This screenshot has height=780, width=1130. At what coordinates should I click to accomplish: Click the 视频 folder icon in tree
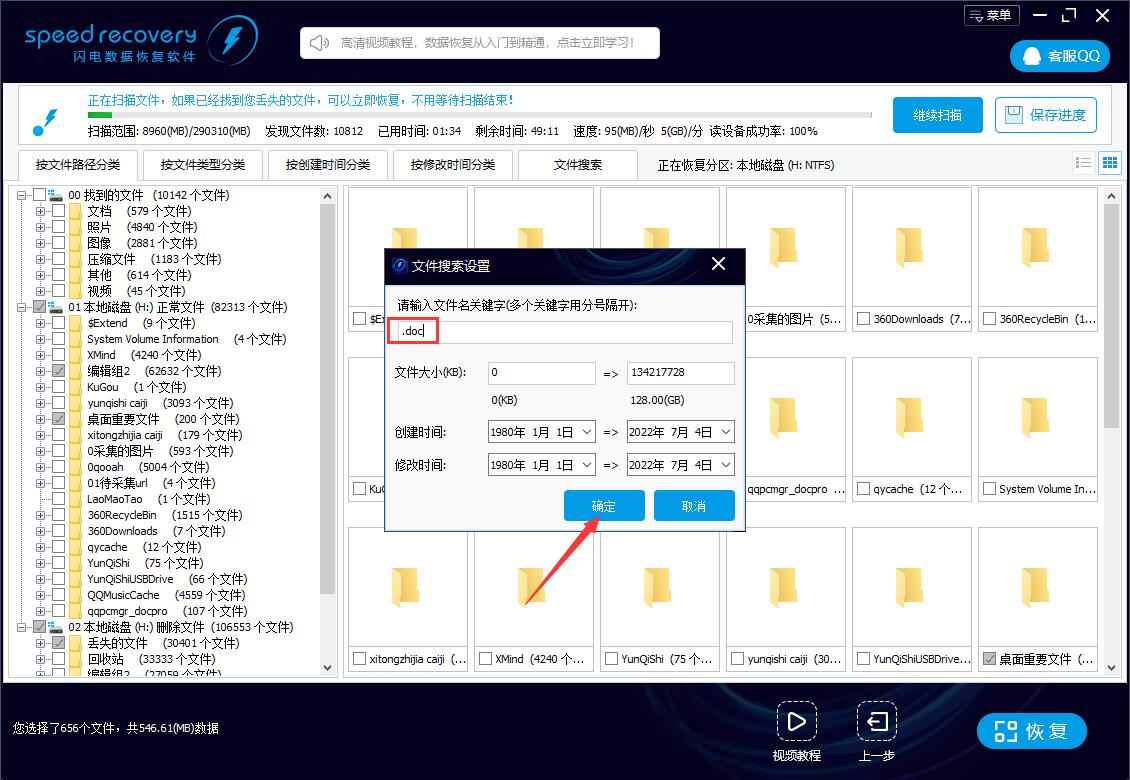click(76, 291)
